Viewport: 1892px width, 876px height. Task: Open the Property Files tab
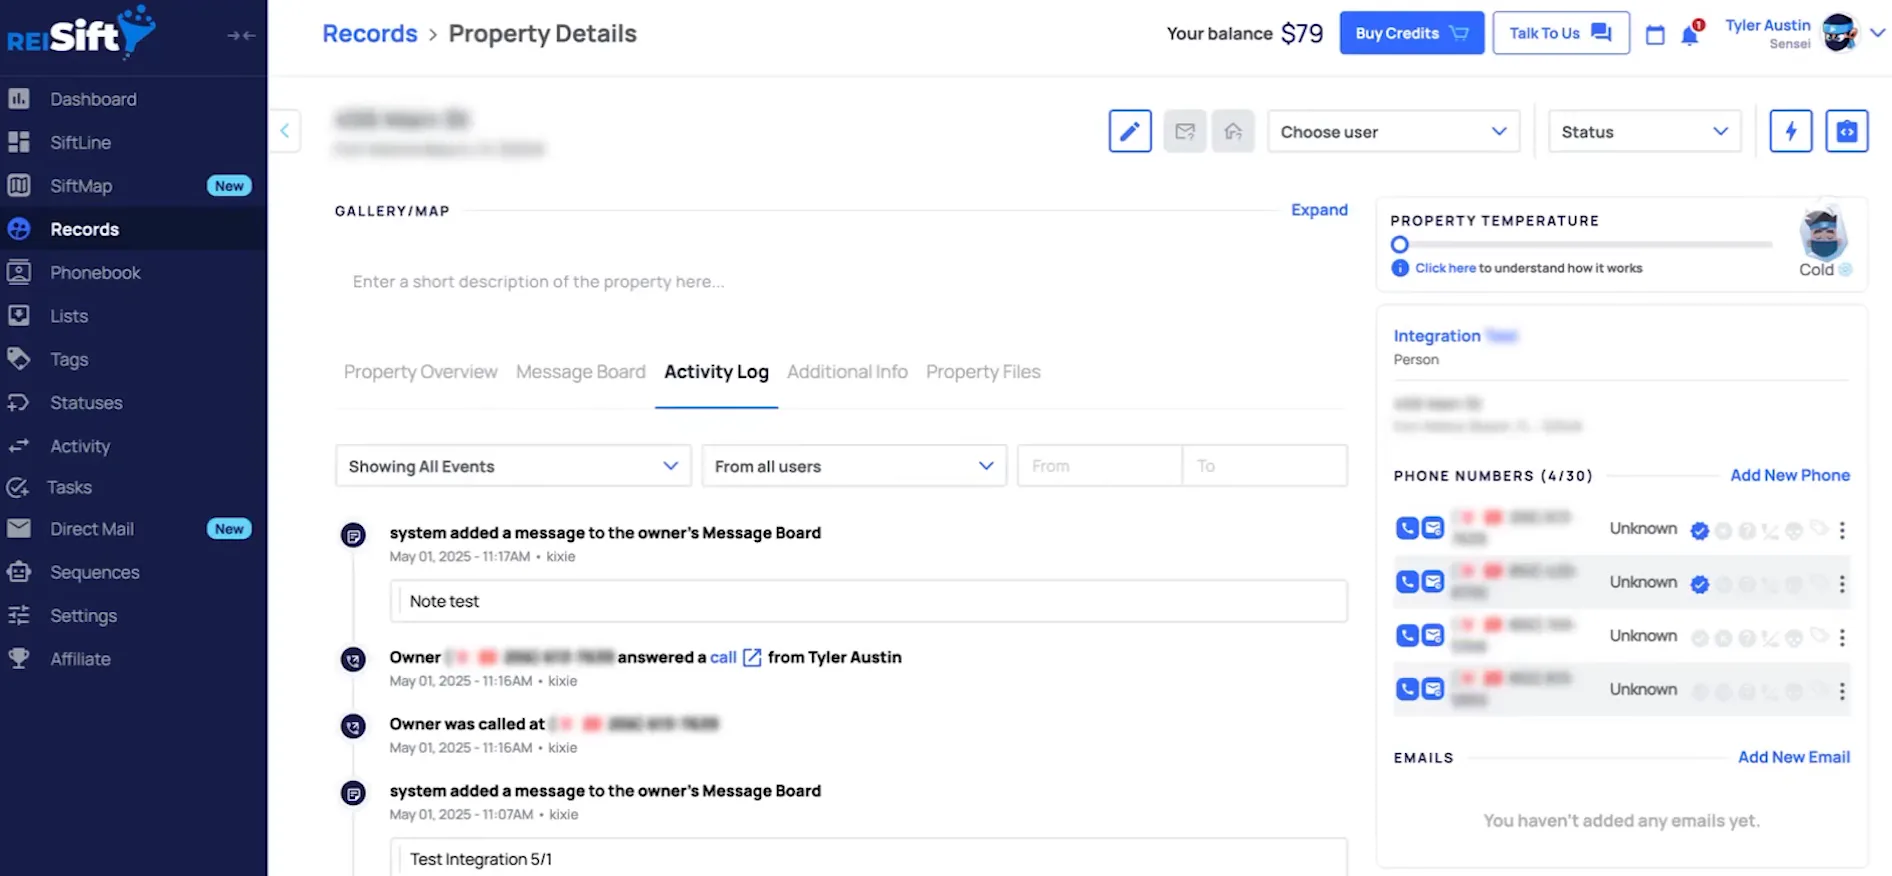(x=983, y=372)
